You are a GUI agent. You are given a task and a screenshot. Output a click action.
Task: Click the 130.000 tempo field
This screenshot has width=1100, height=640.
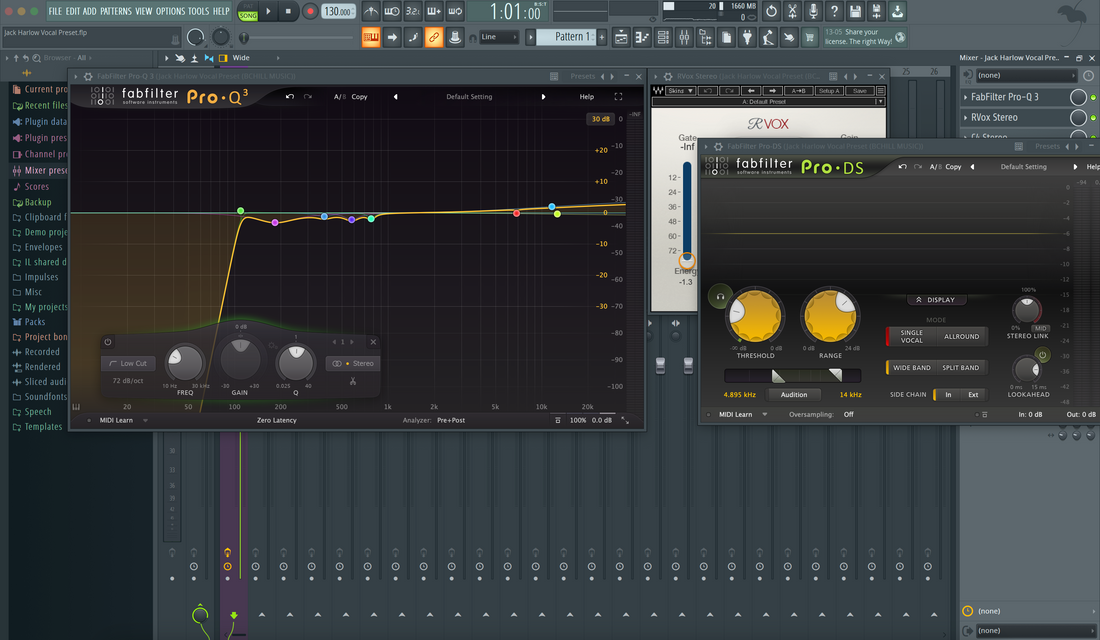tap(338, 12)
